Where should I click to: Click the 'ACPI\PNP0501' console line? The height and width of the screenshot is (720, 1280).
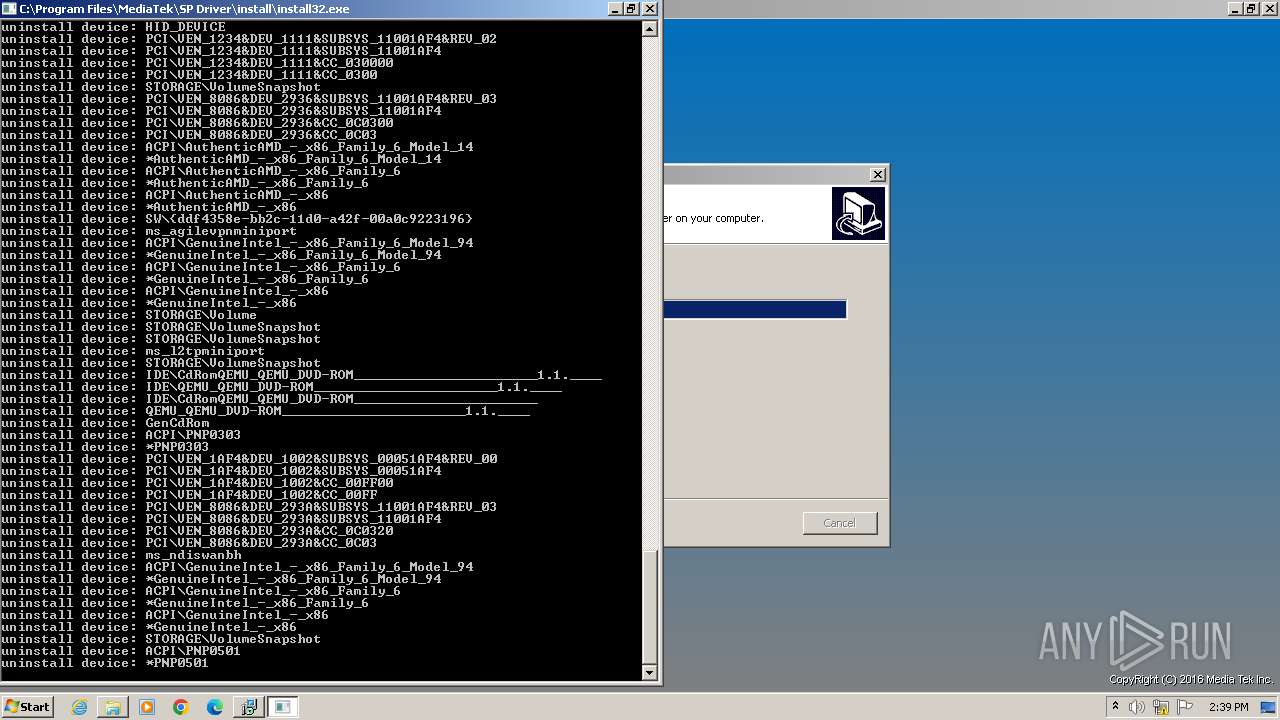coord(121,651)
